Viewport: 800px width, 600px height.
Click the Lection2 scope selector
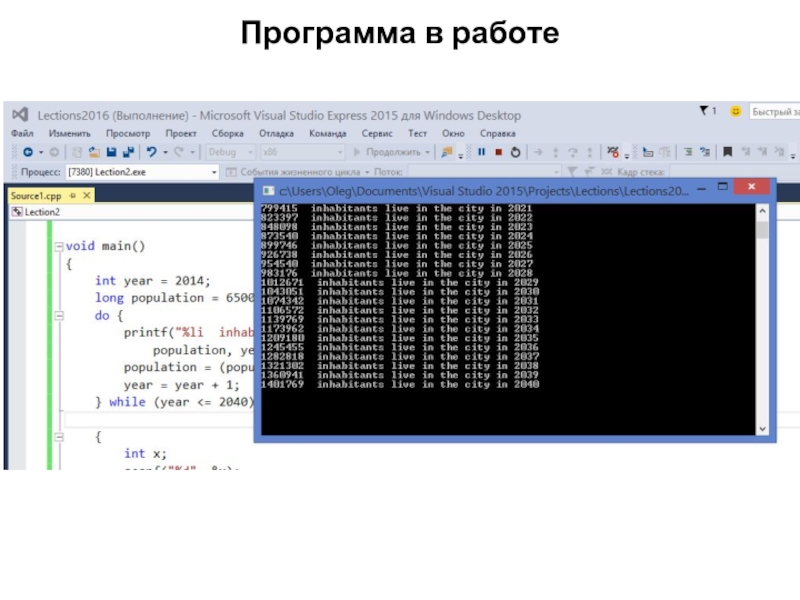pyautogui.click(x=132, y=212)
